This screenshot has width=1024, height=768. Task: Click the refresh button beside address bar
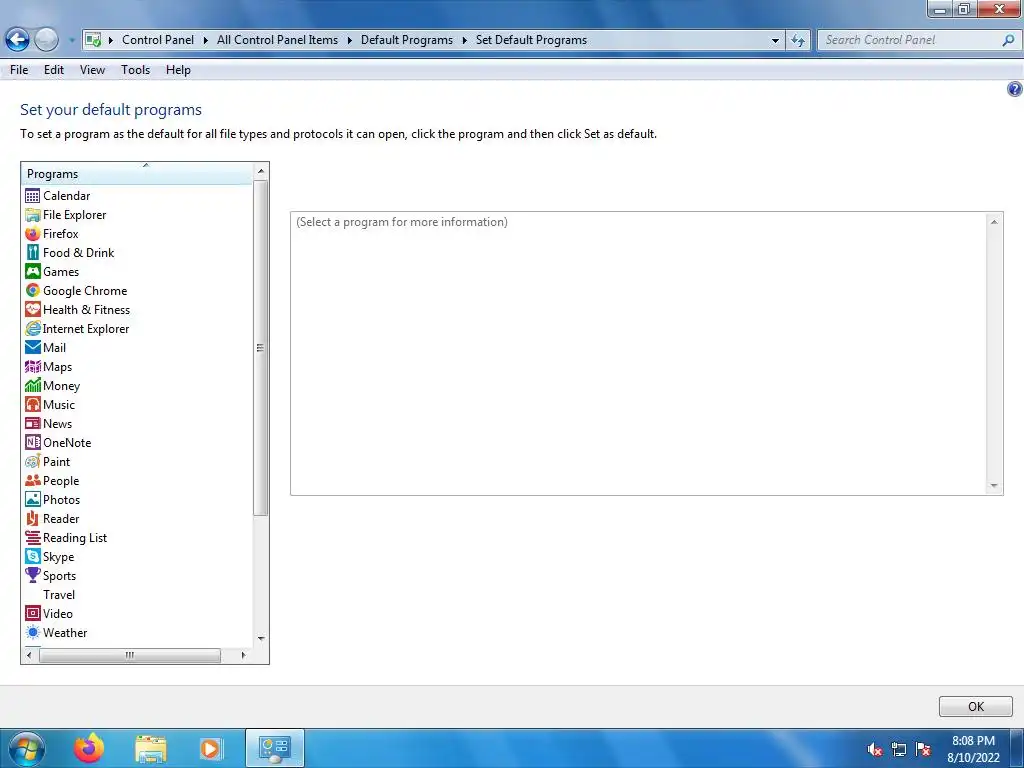tap(798, 40)
